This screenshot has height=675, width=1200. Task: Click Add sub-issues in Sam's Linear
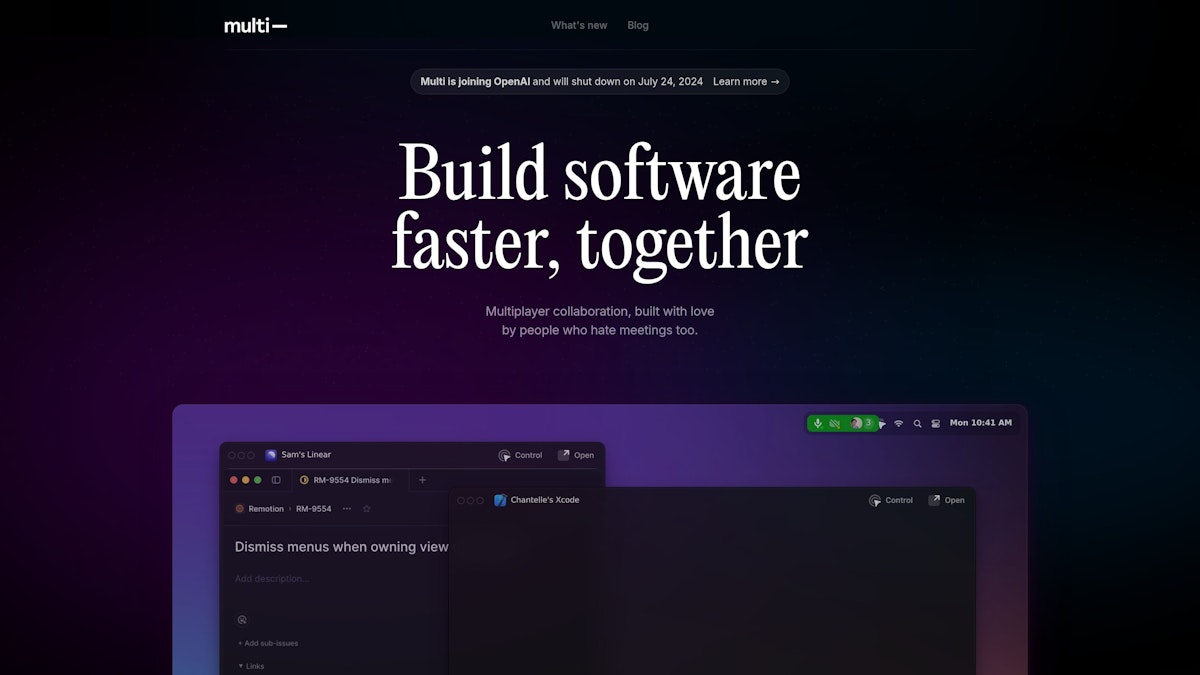(267, 643)
